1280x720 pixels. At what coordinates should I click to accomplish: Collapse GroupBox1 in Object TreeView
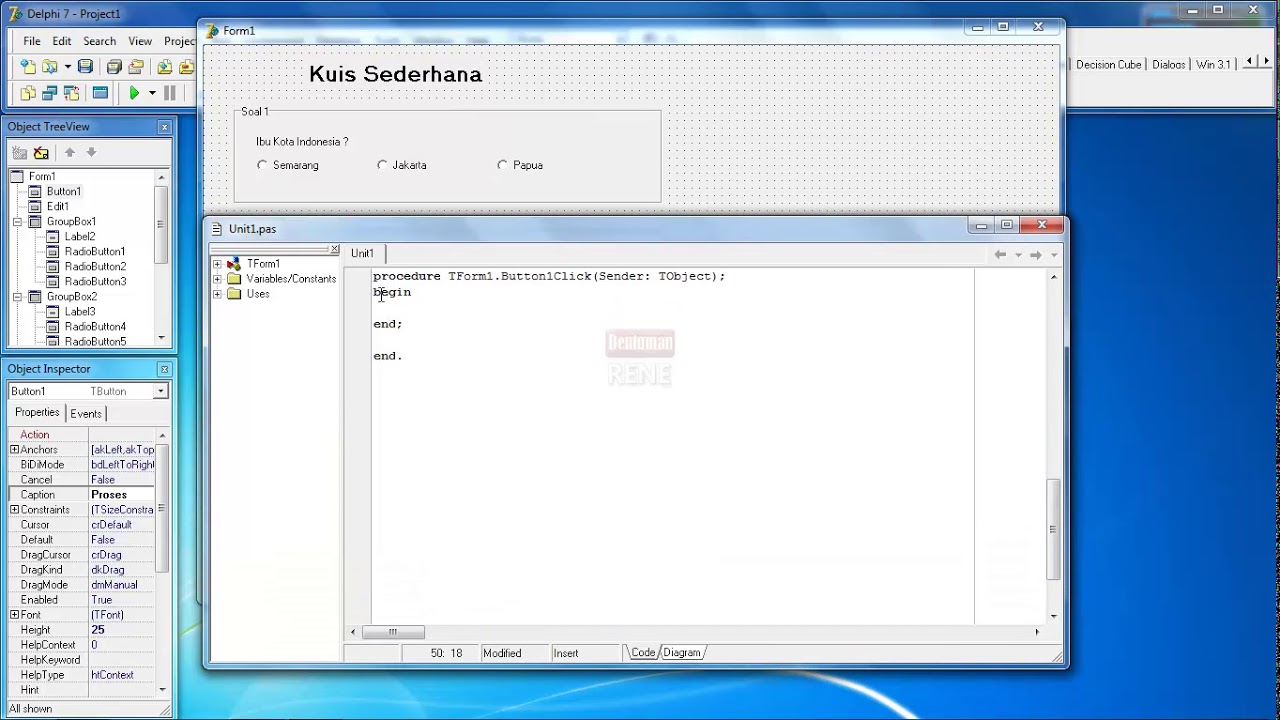click(x=17, y=221)
